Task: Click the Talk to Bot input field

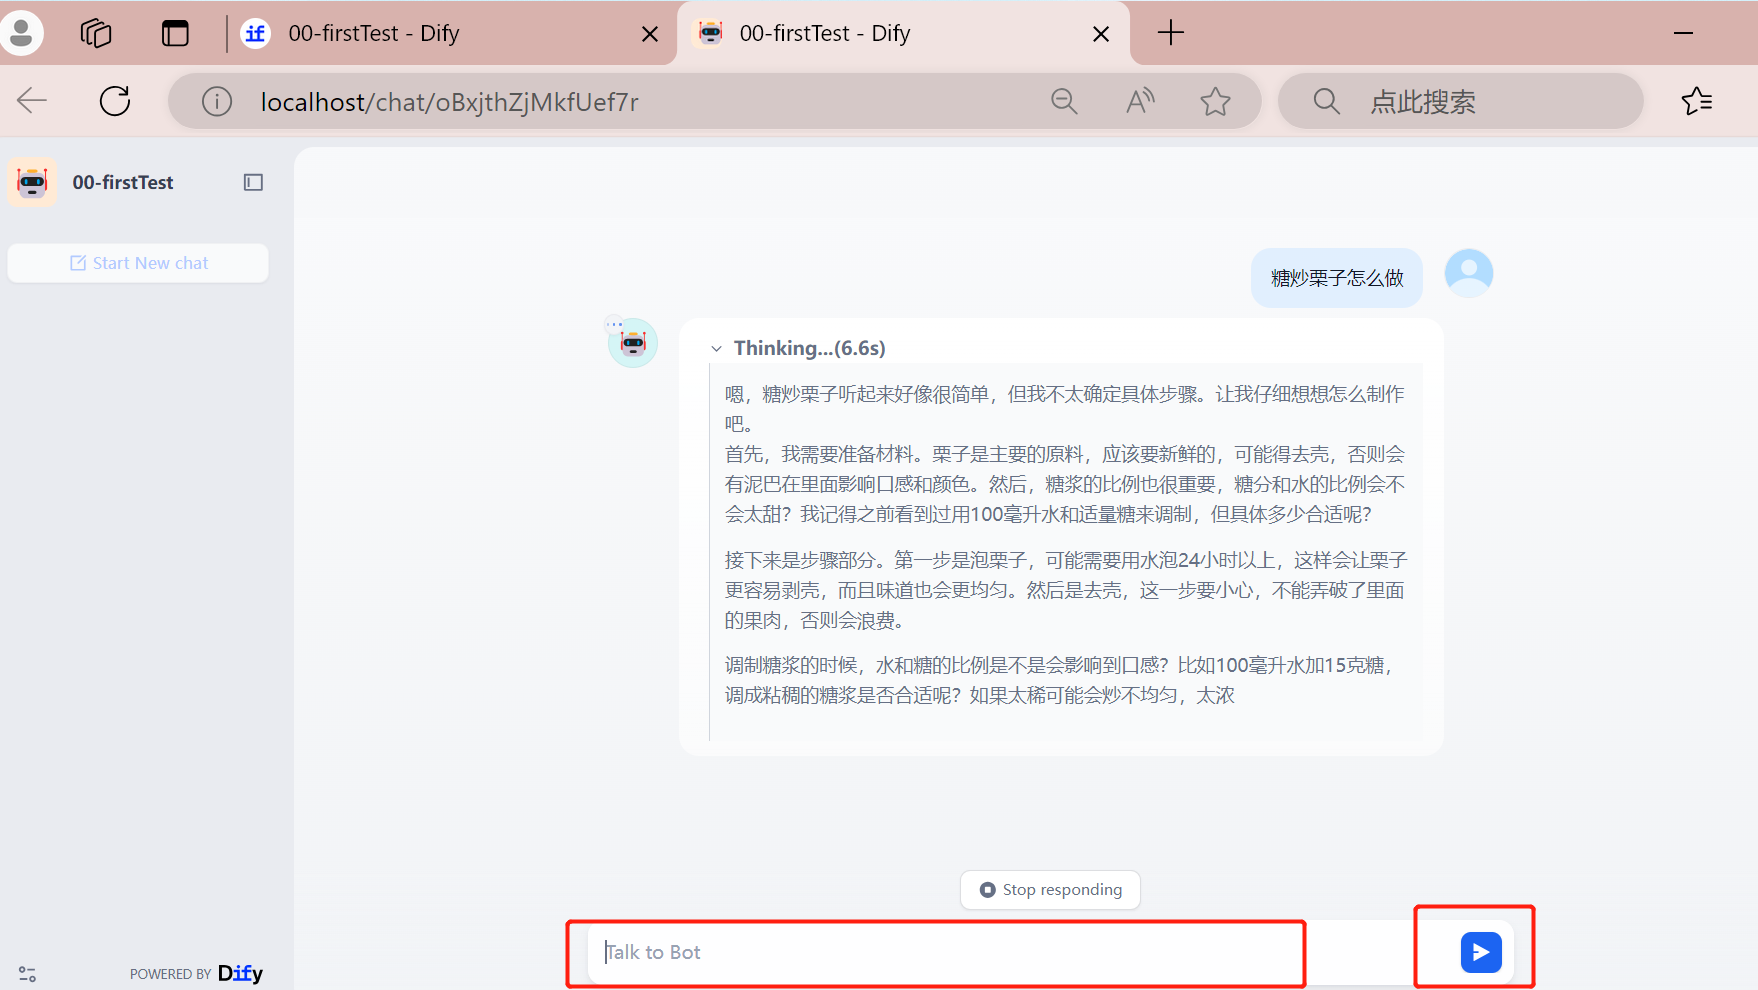Action: click(936, 952)
